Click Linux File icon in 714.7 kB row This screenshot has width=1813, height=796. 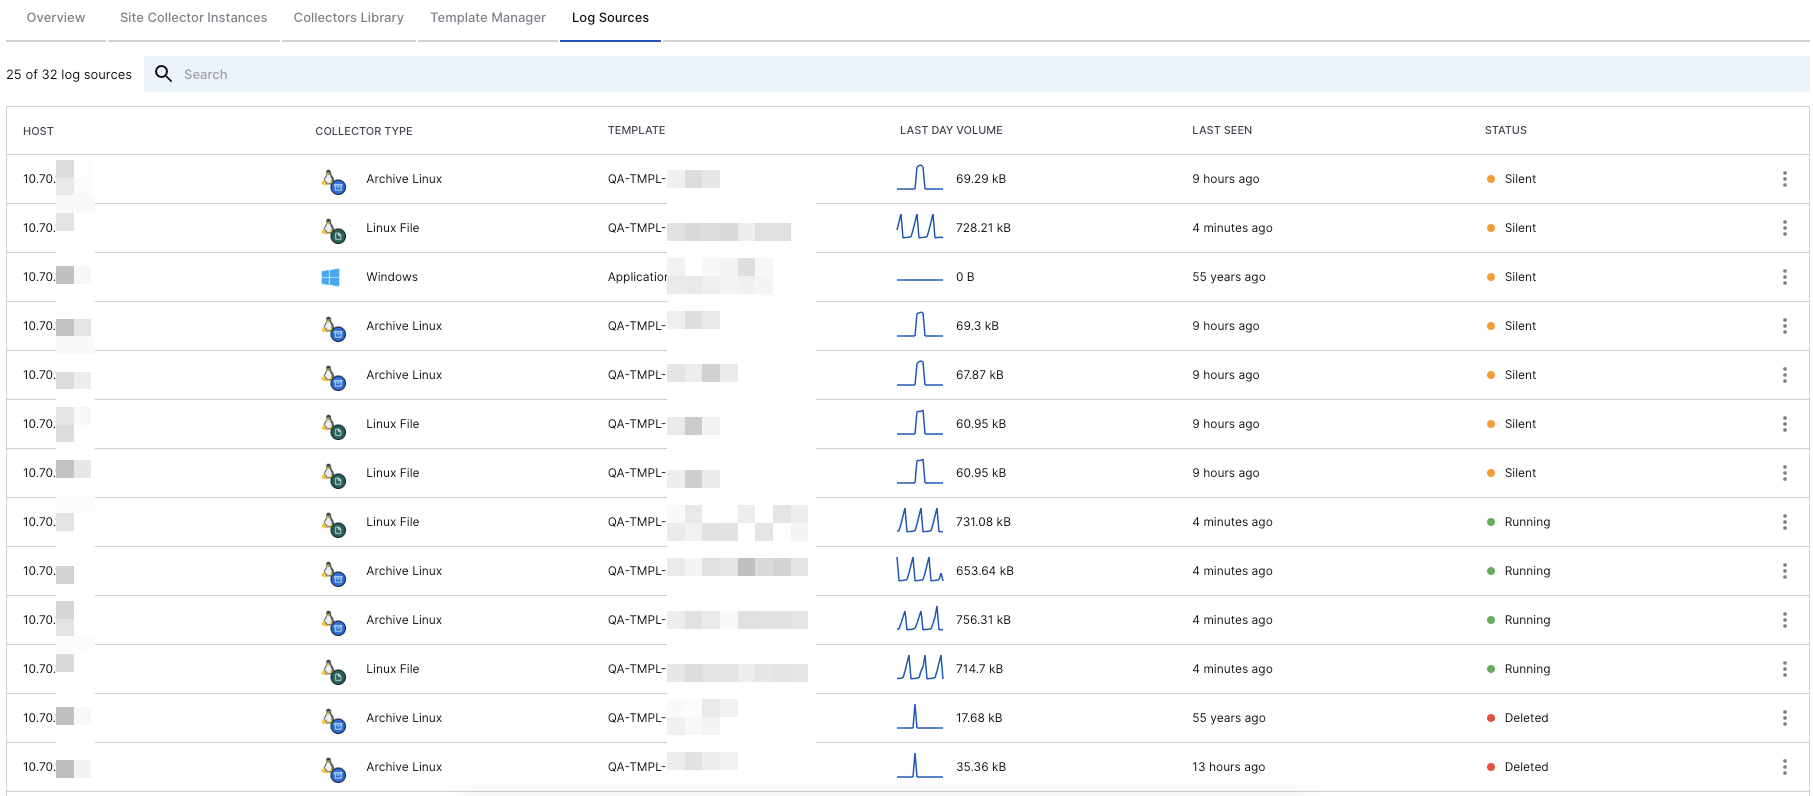coord(333,671)
